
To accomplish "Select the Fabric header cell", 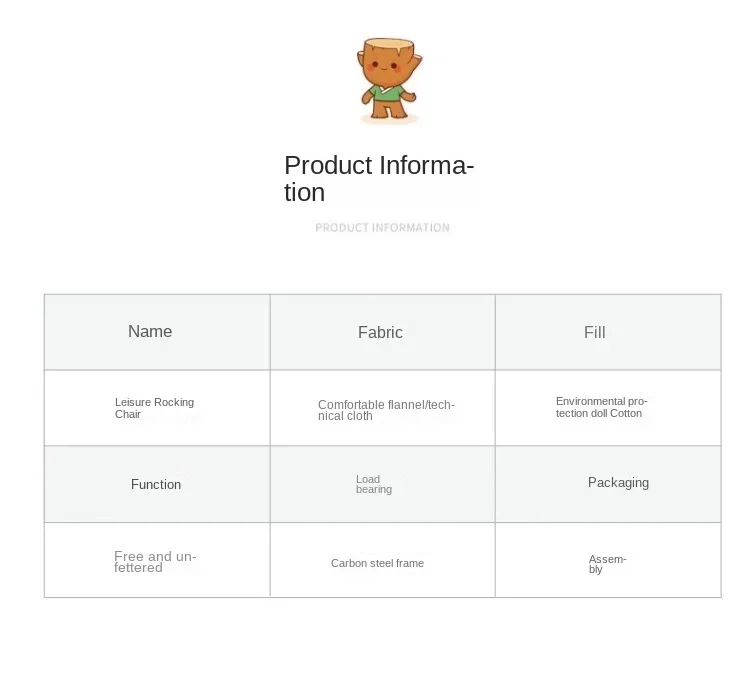I will (382, 332).
